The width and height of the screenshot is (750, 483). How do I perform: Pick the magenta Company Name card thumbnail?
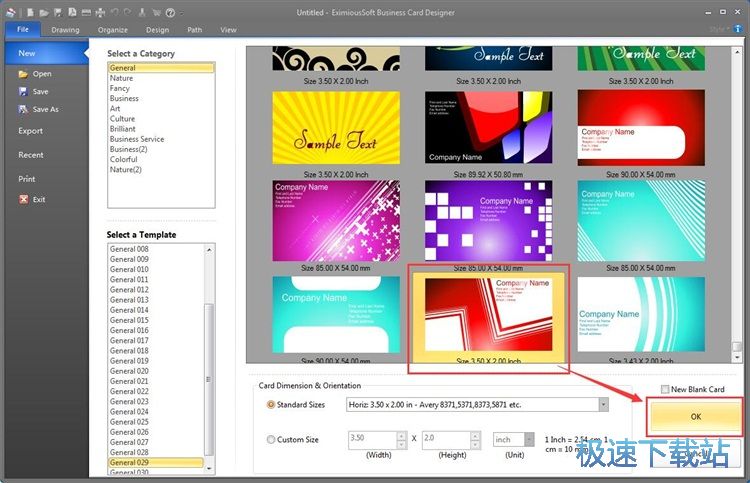(x=336, y=220)
